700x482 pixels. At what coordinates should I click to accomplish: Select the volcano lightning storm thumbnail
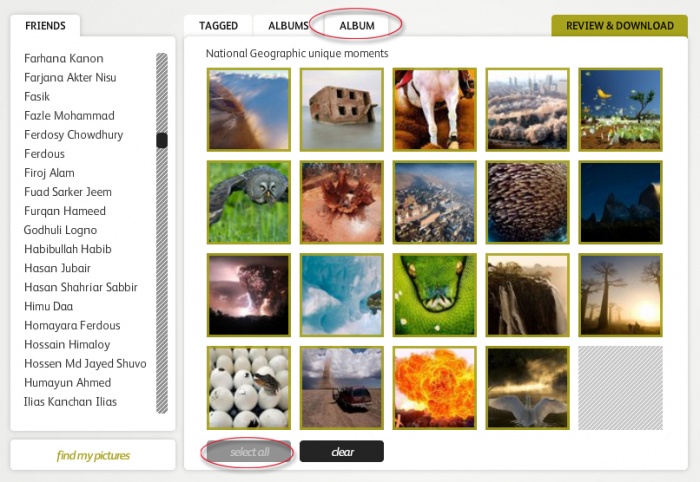[249, 295]
